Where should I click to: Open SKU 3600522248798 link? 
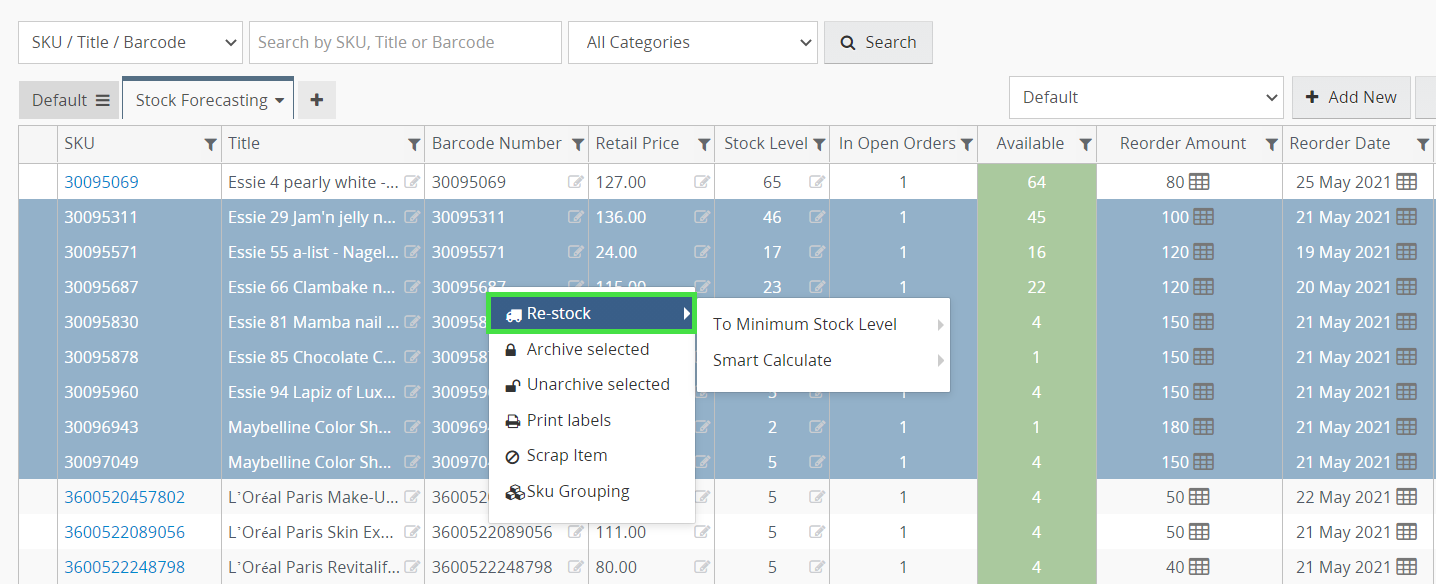tap(125, 567)
